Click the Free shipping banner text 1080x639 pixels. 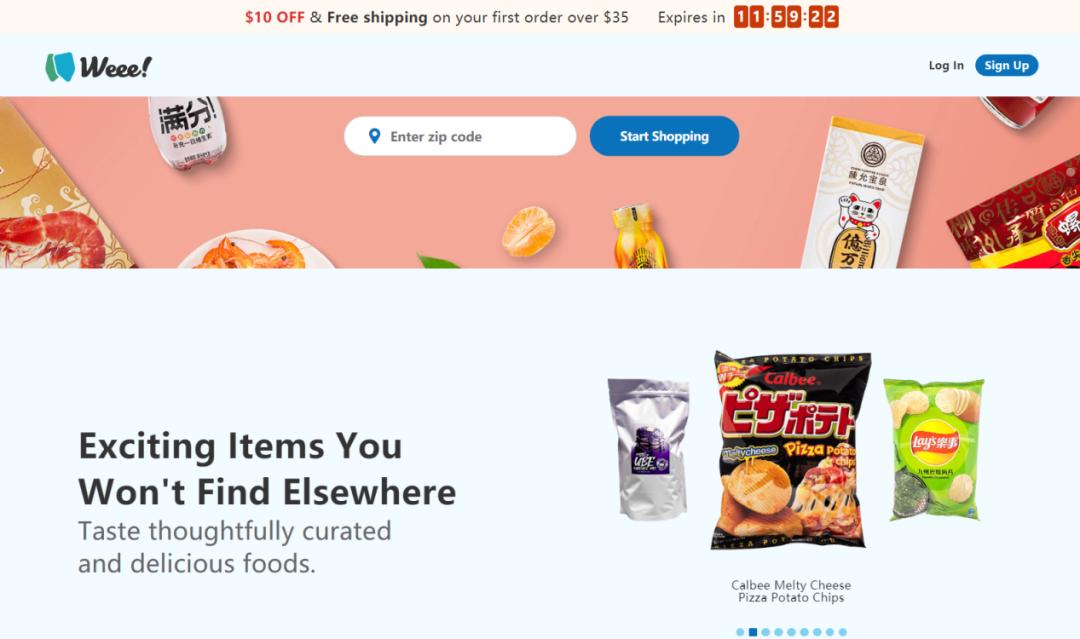click(377, 17)
